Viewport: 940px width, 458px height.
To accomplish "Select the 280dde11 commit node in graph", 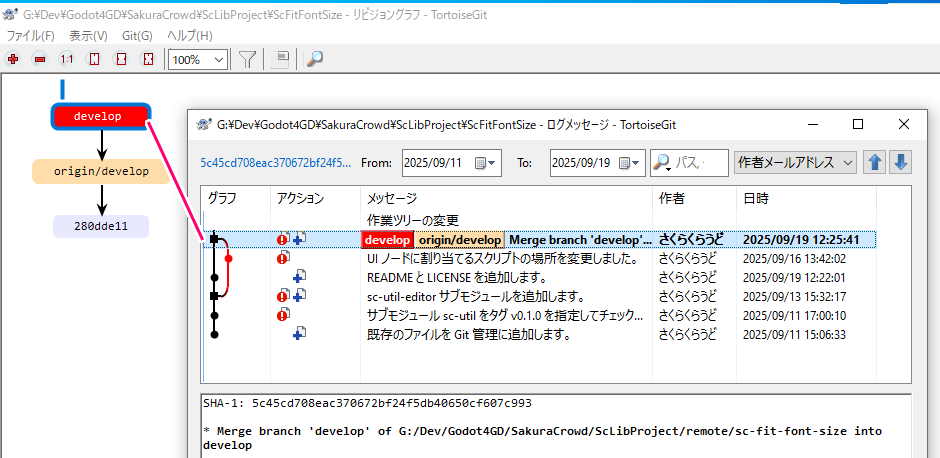I will (x=101, y=227).
